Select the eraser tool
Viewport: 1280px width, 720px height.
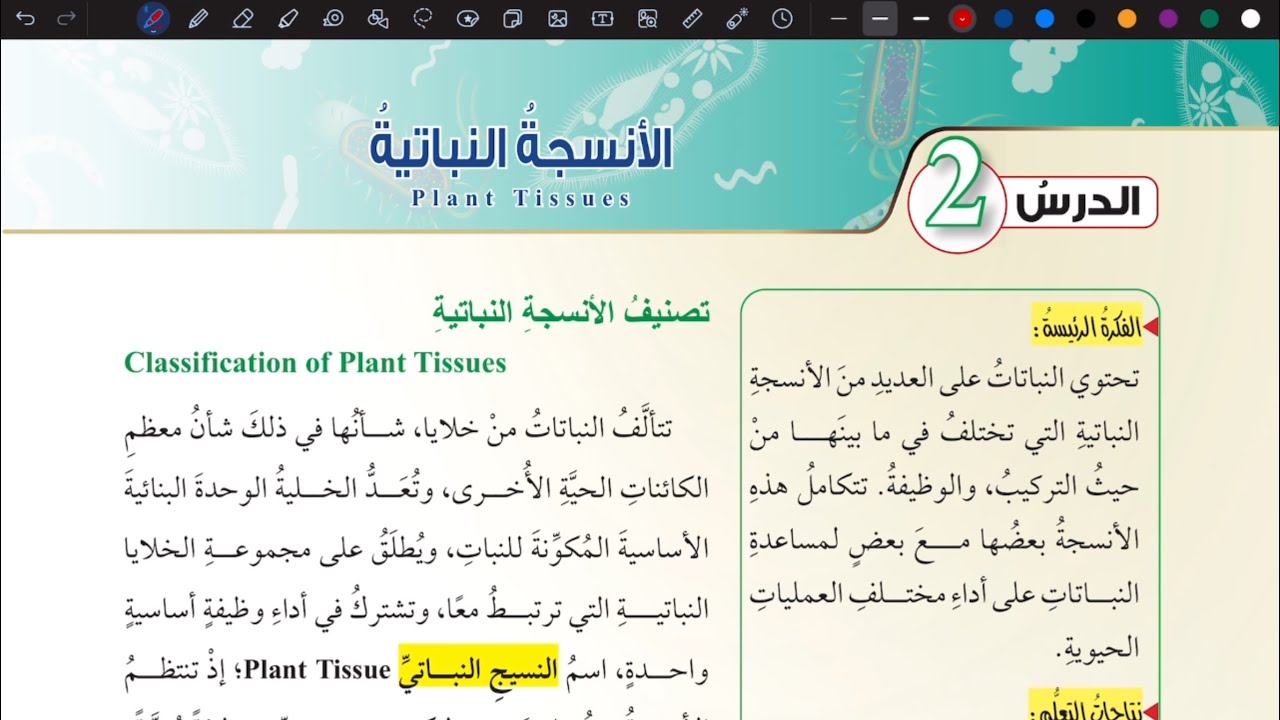(x=242, y=18)
